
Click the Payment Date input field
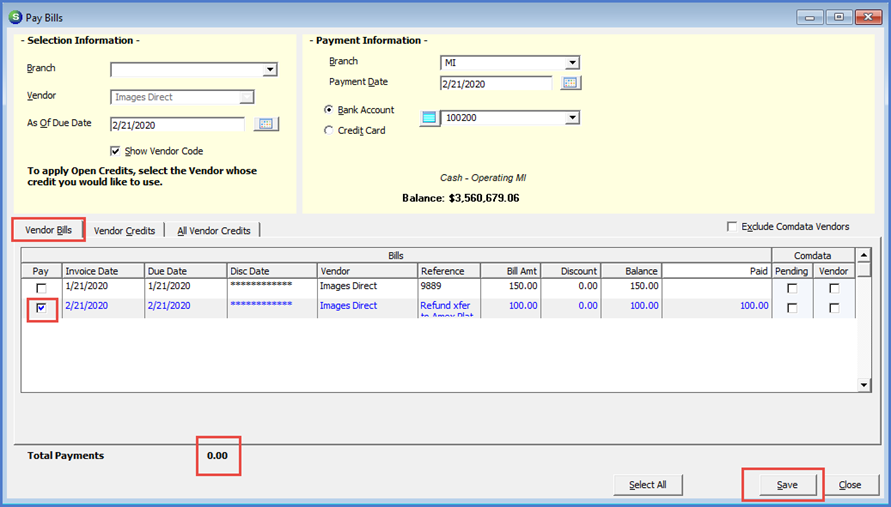496,83
